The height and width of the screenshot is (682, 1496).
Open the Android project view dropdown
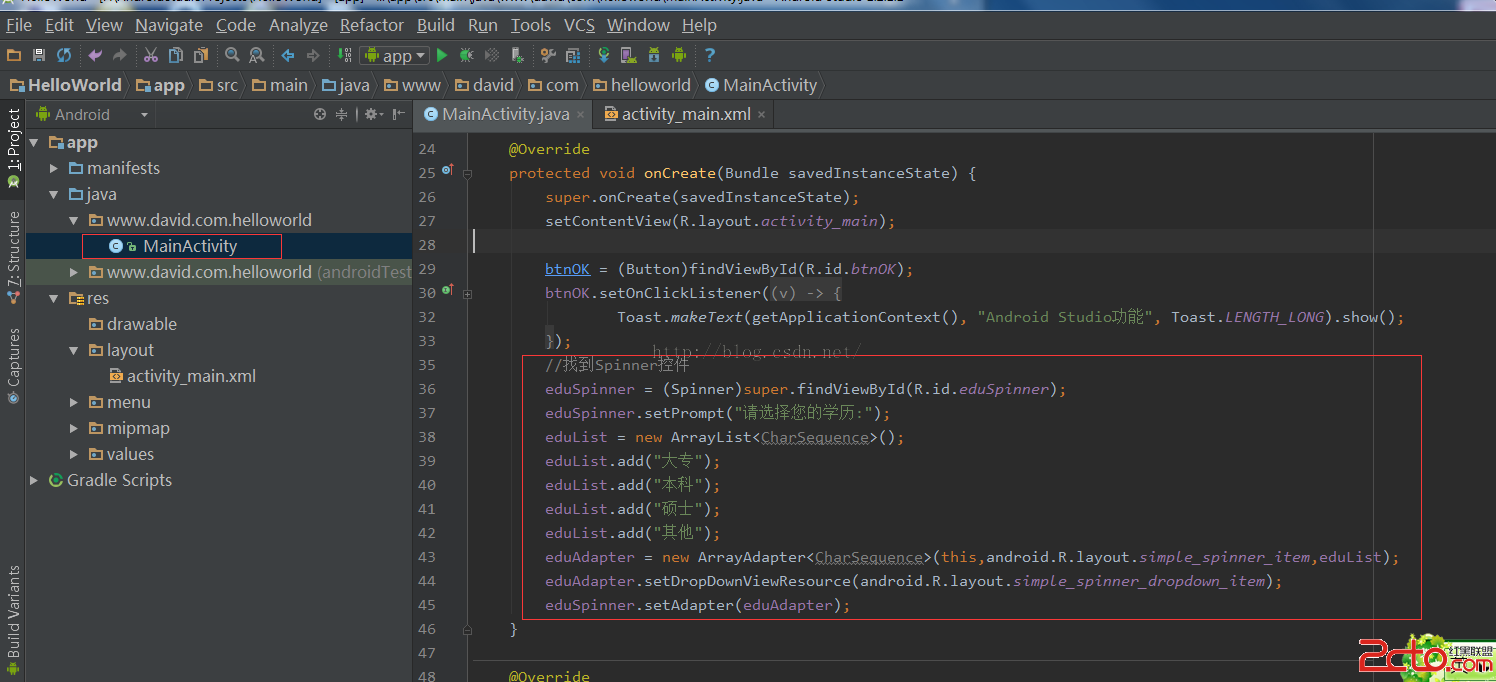coord(92,115)
